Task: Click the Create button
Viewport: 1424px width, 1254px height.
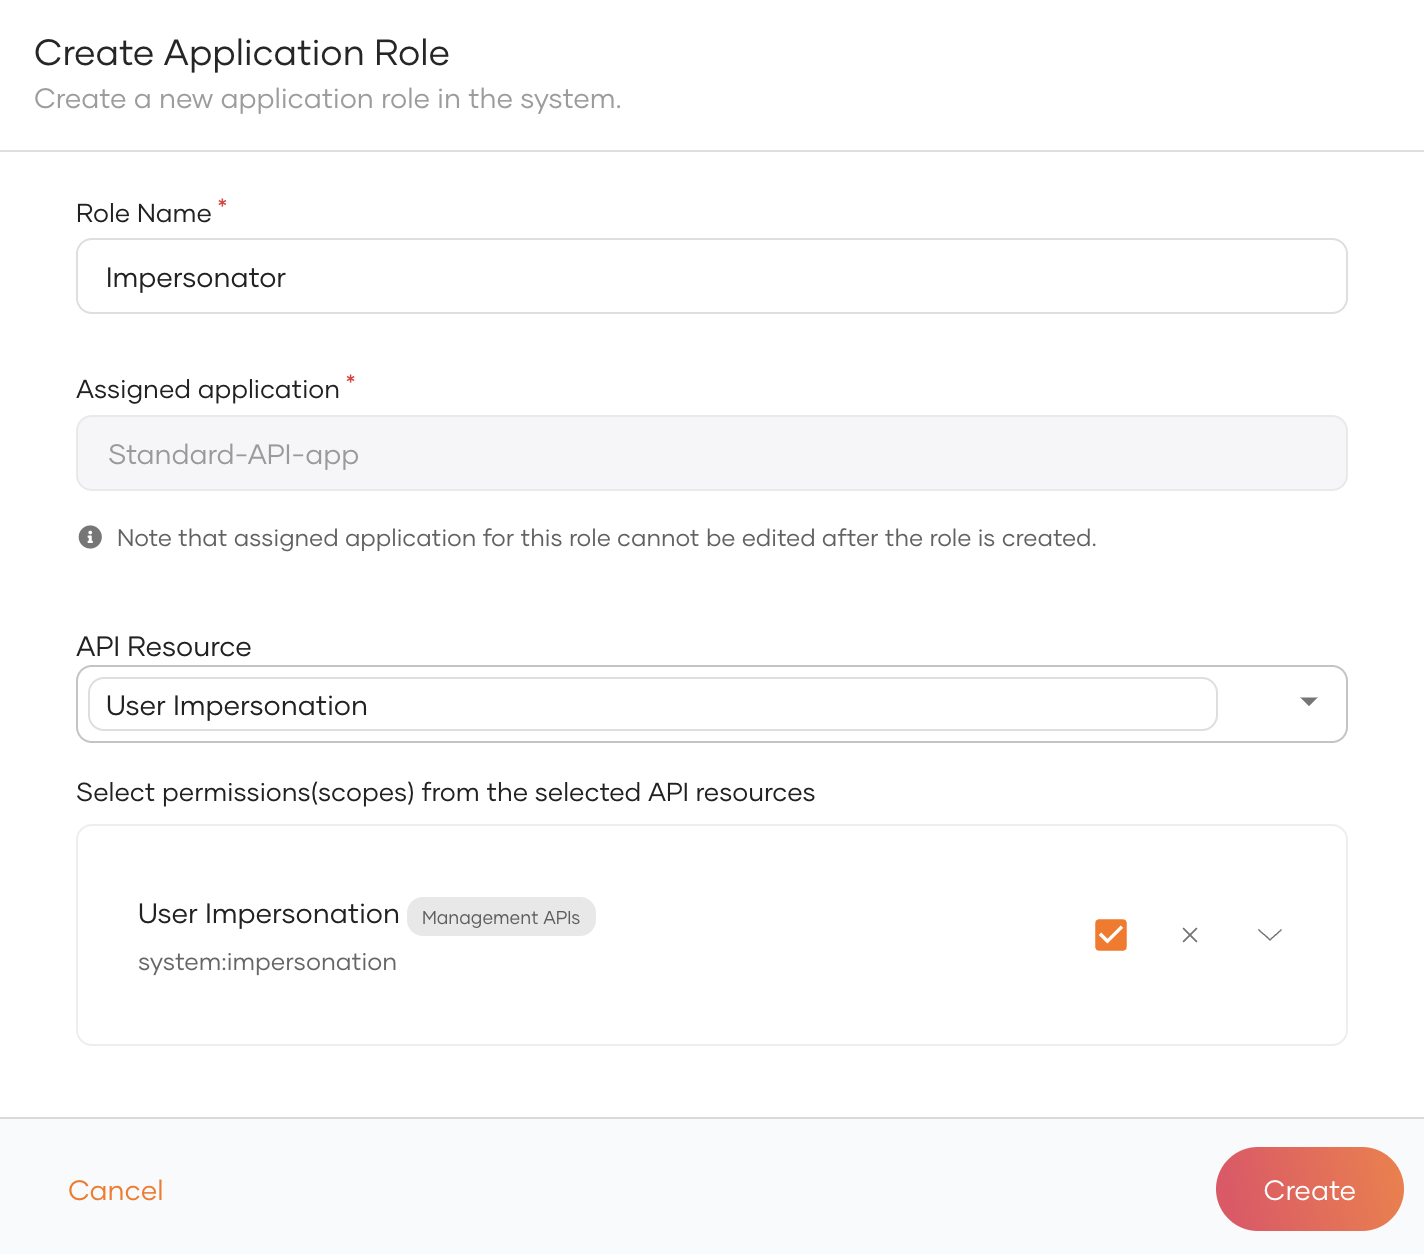Action: (x=1309, y=1189)
